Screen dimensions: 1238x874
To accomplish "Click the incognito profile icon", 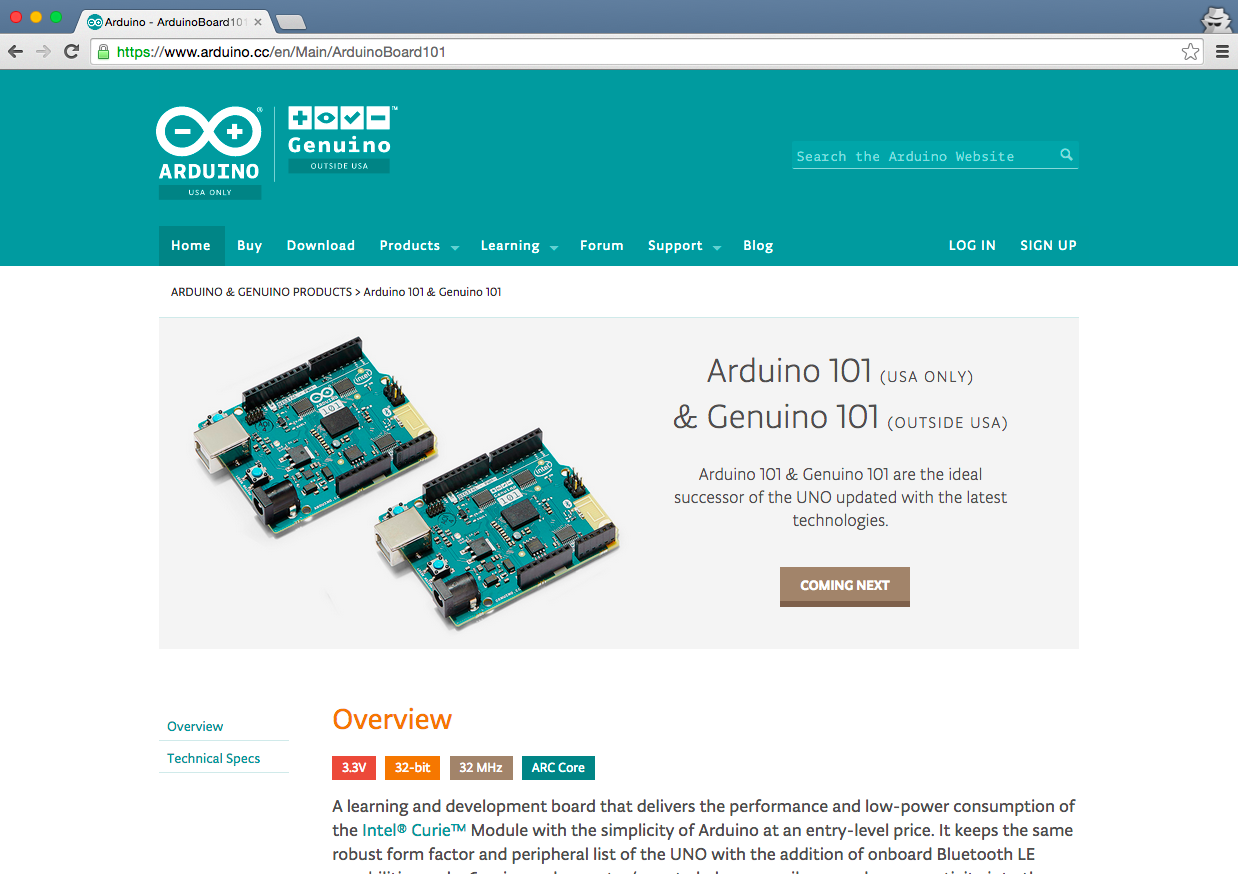I will tap(1215, 18).
